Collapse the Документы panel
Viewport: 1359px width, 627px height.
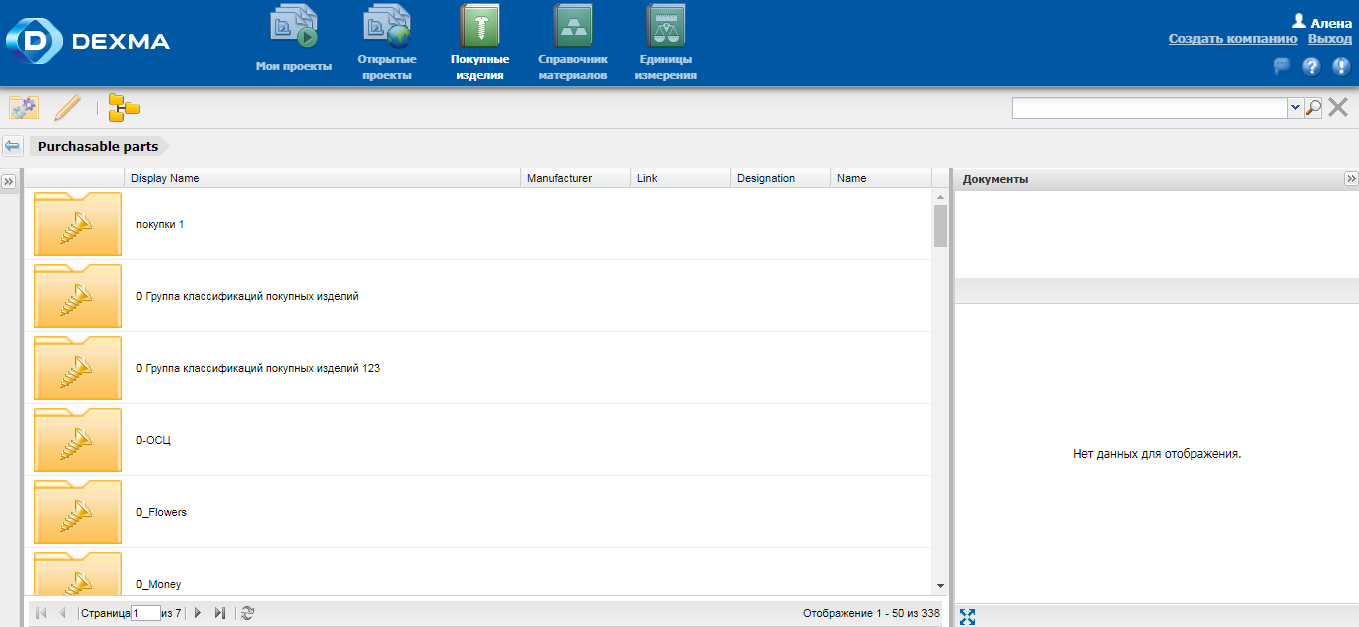pos(1351,178)
